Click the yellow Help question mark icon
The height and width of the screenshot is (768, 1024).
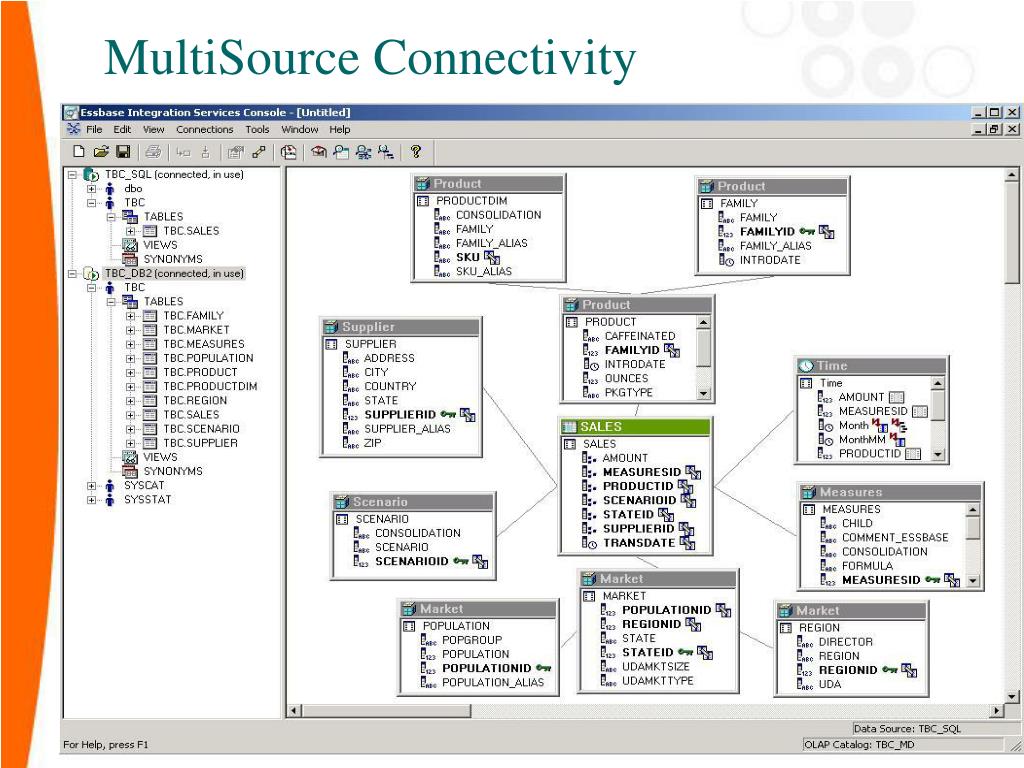point(416,152)
